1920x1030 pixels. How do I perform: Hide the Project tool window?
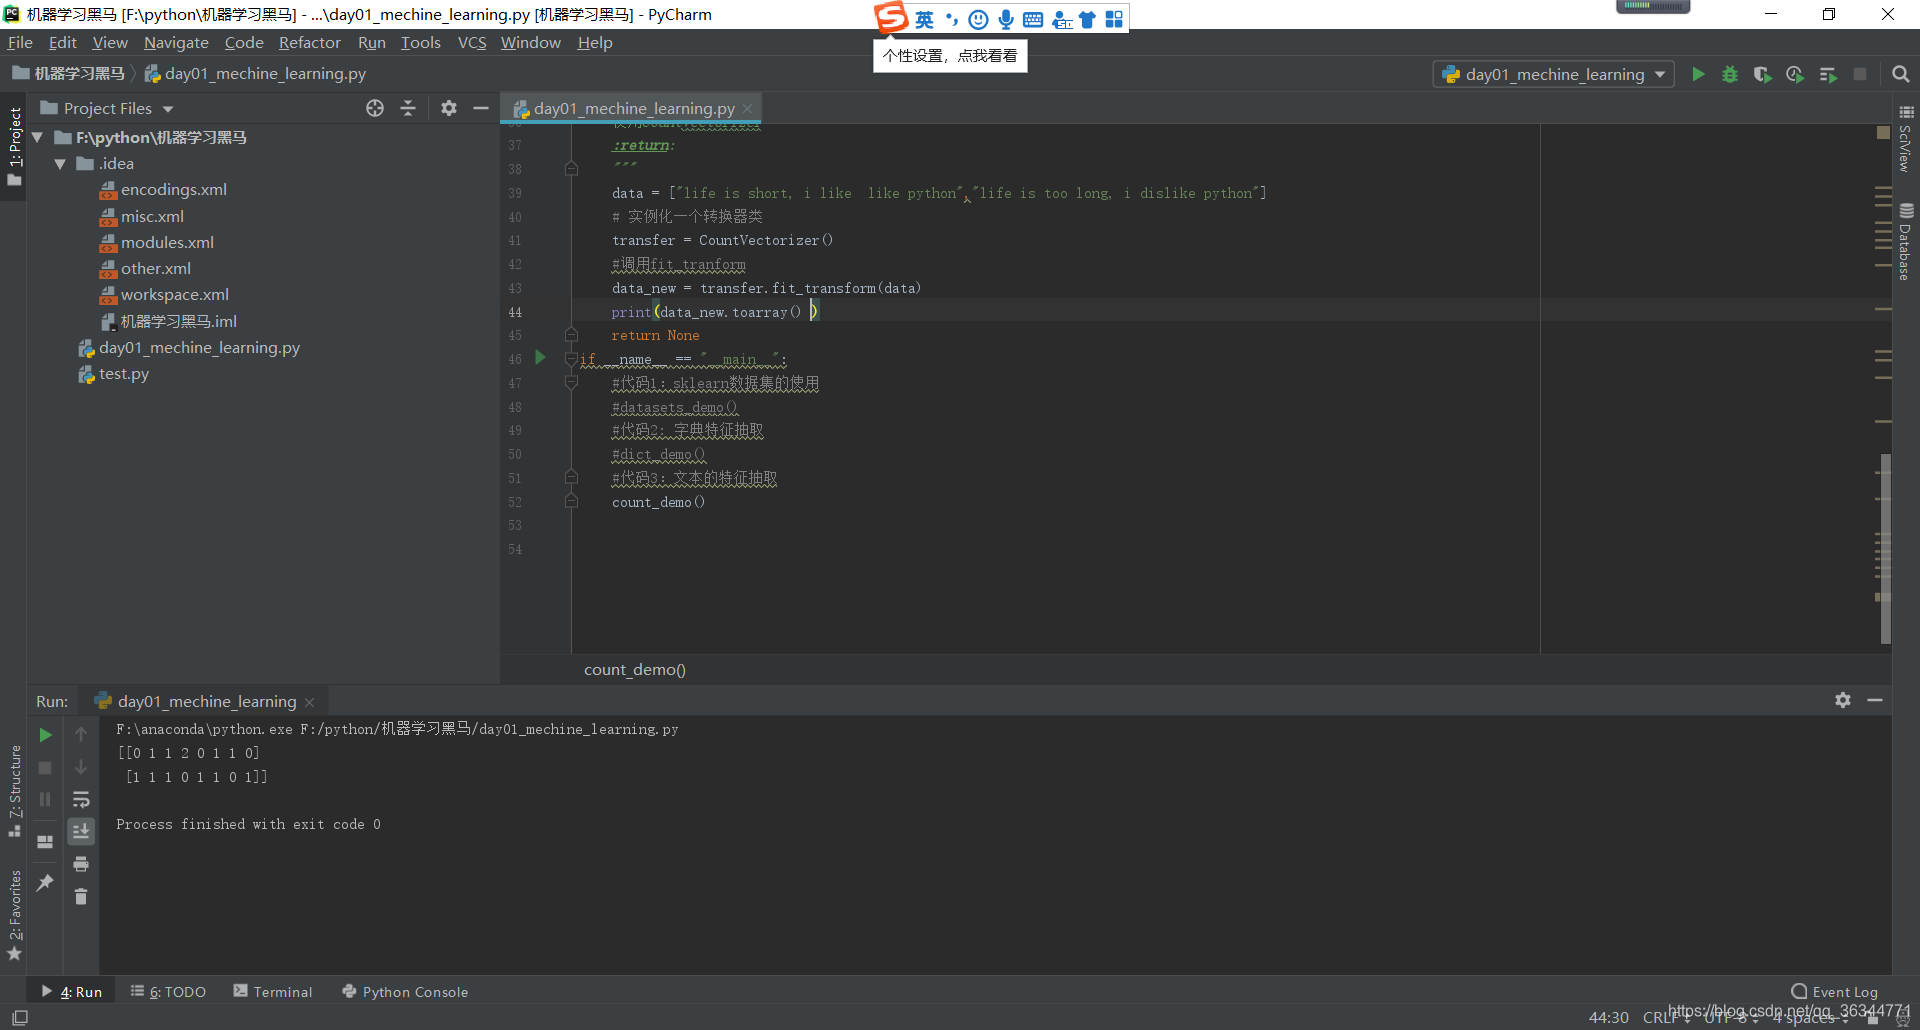point(481,108)
